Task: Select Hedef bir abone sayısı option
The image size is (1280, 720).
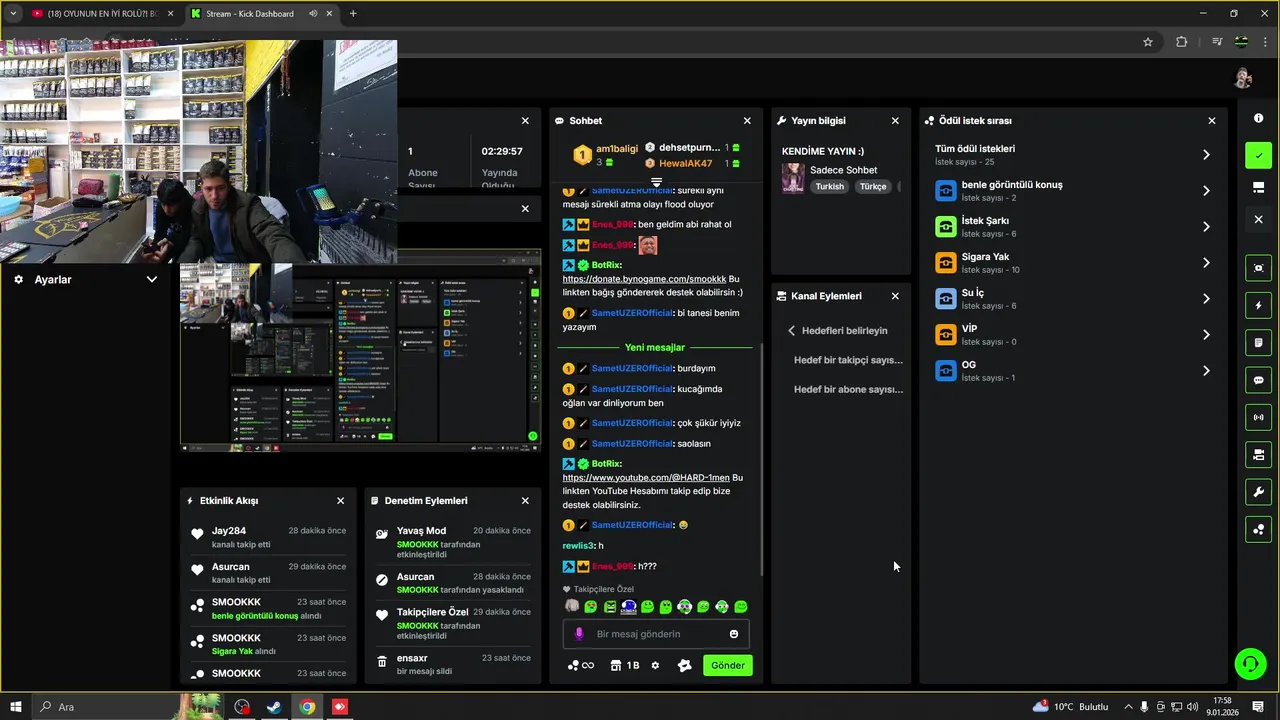Action: pos(848,389)
